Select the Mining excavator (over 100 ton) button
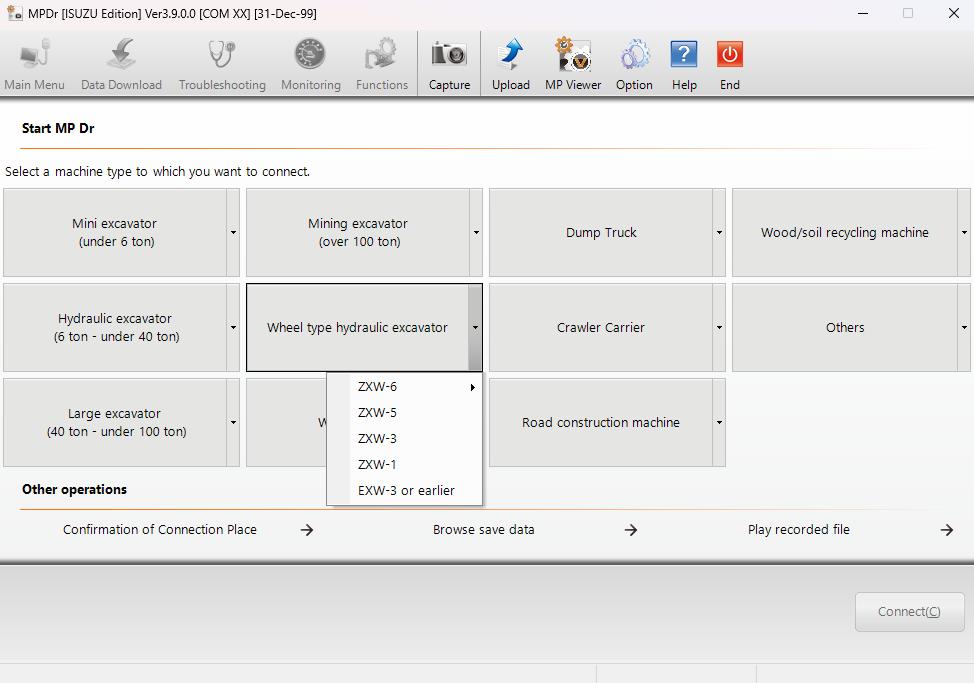This screenshot has width=974, height=683. 358,232
